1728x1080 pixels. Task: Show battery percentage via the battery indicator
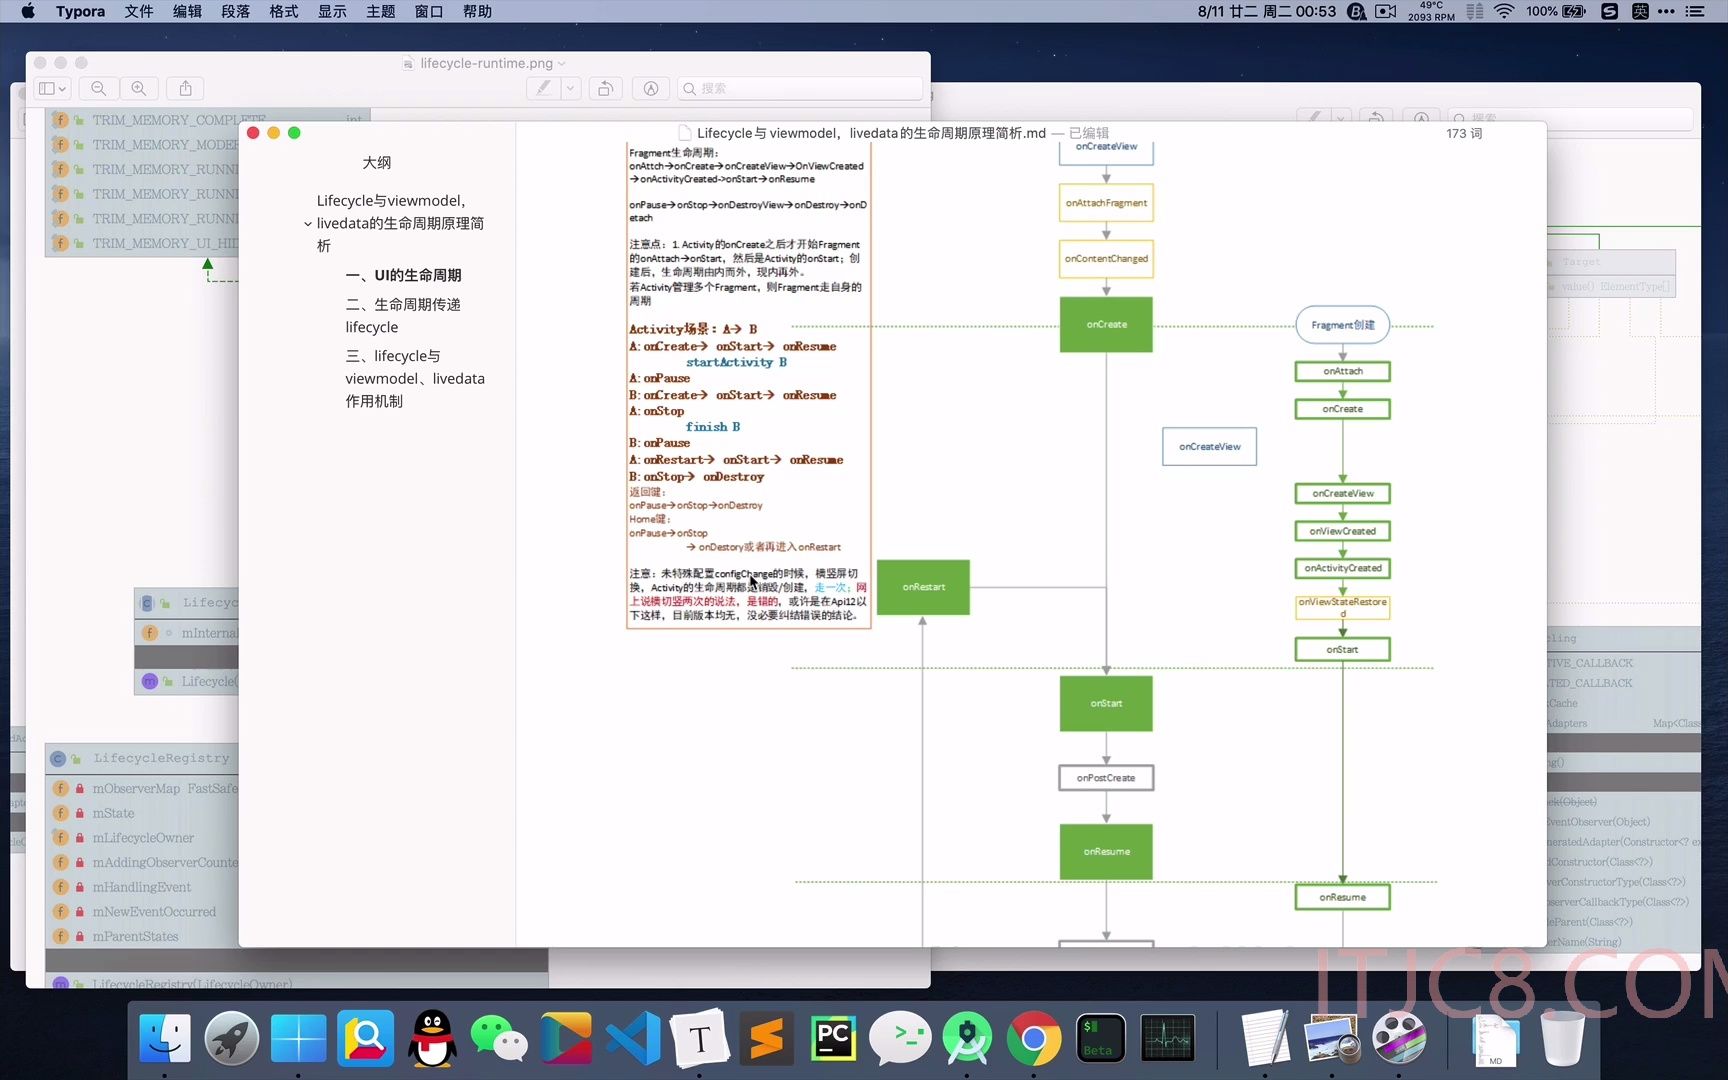(1556, 11)
